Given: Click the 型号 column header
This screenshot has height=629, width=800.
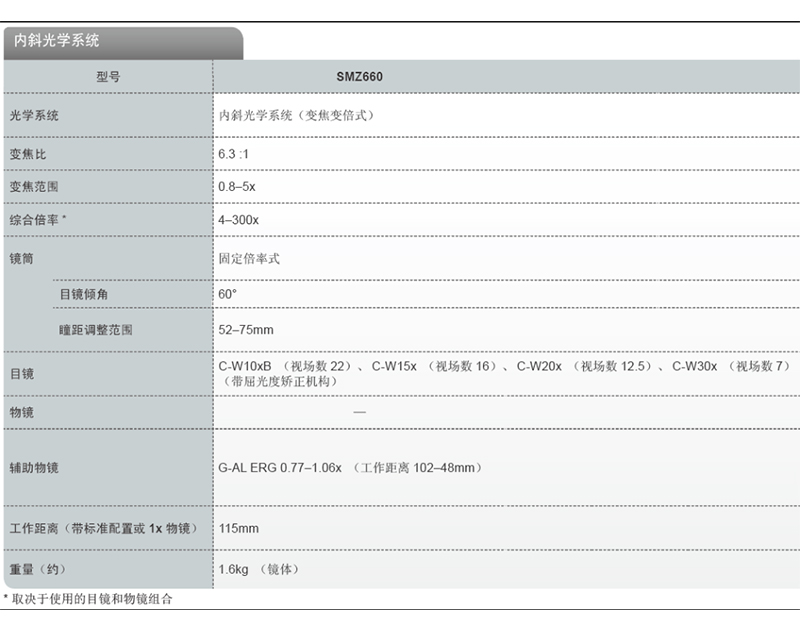Looking at the screenshot, I should coord(108,77).
